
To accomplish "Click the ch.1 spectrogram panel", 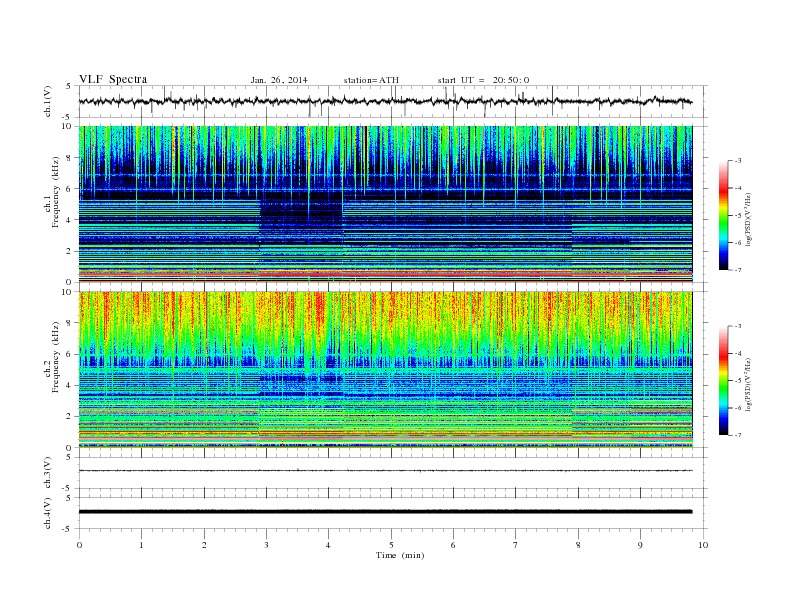I will click(x=385, y=204).
